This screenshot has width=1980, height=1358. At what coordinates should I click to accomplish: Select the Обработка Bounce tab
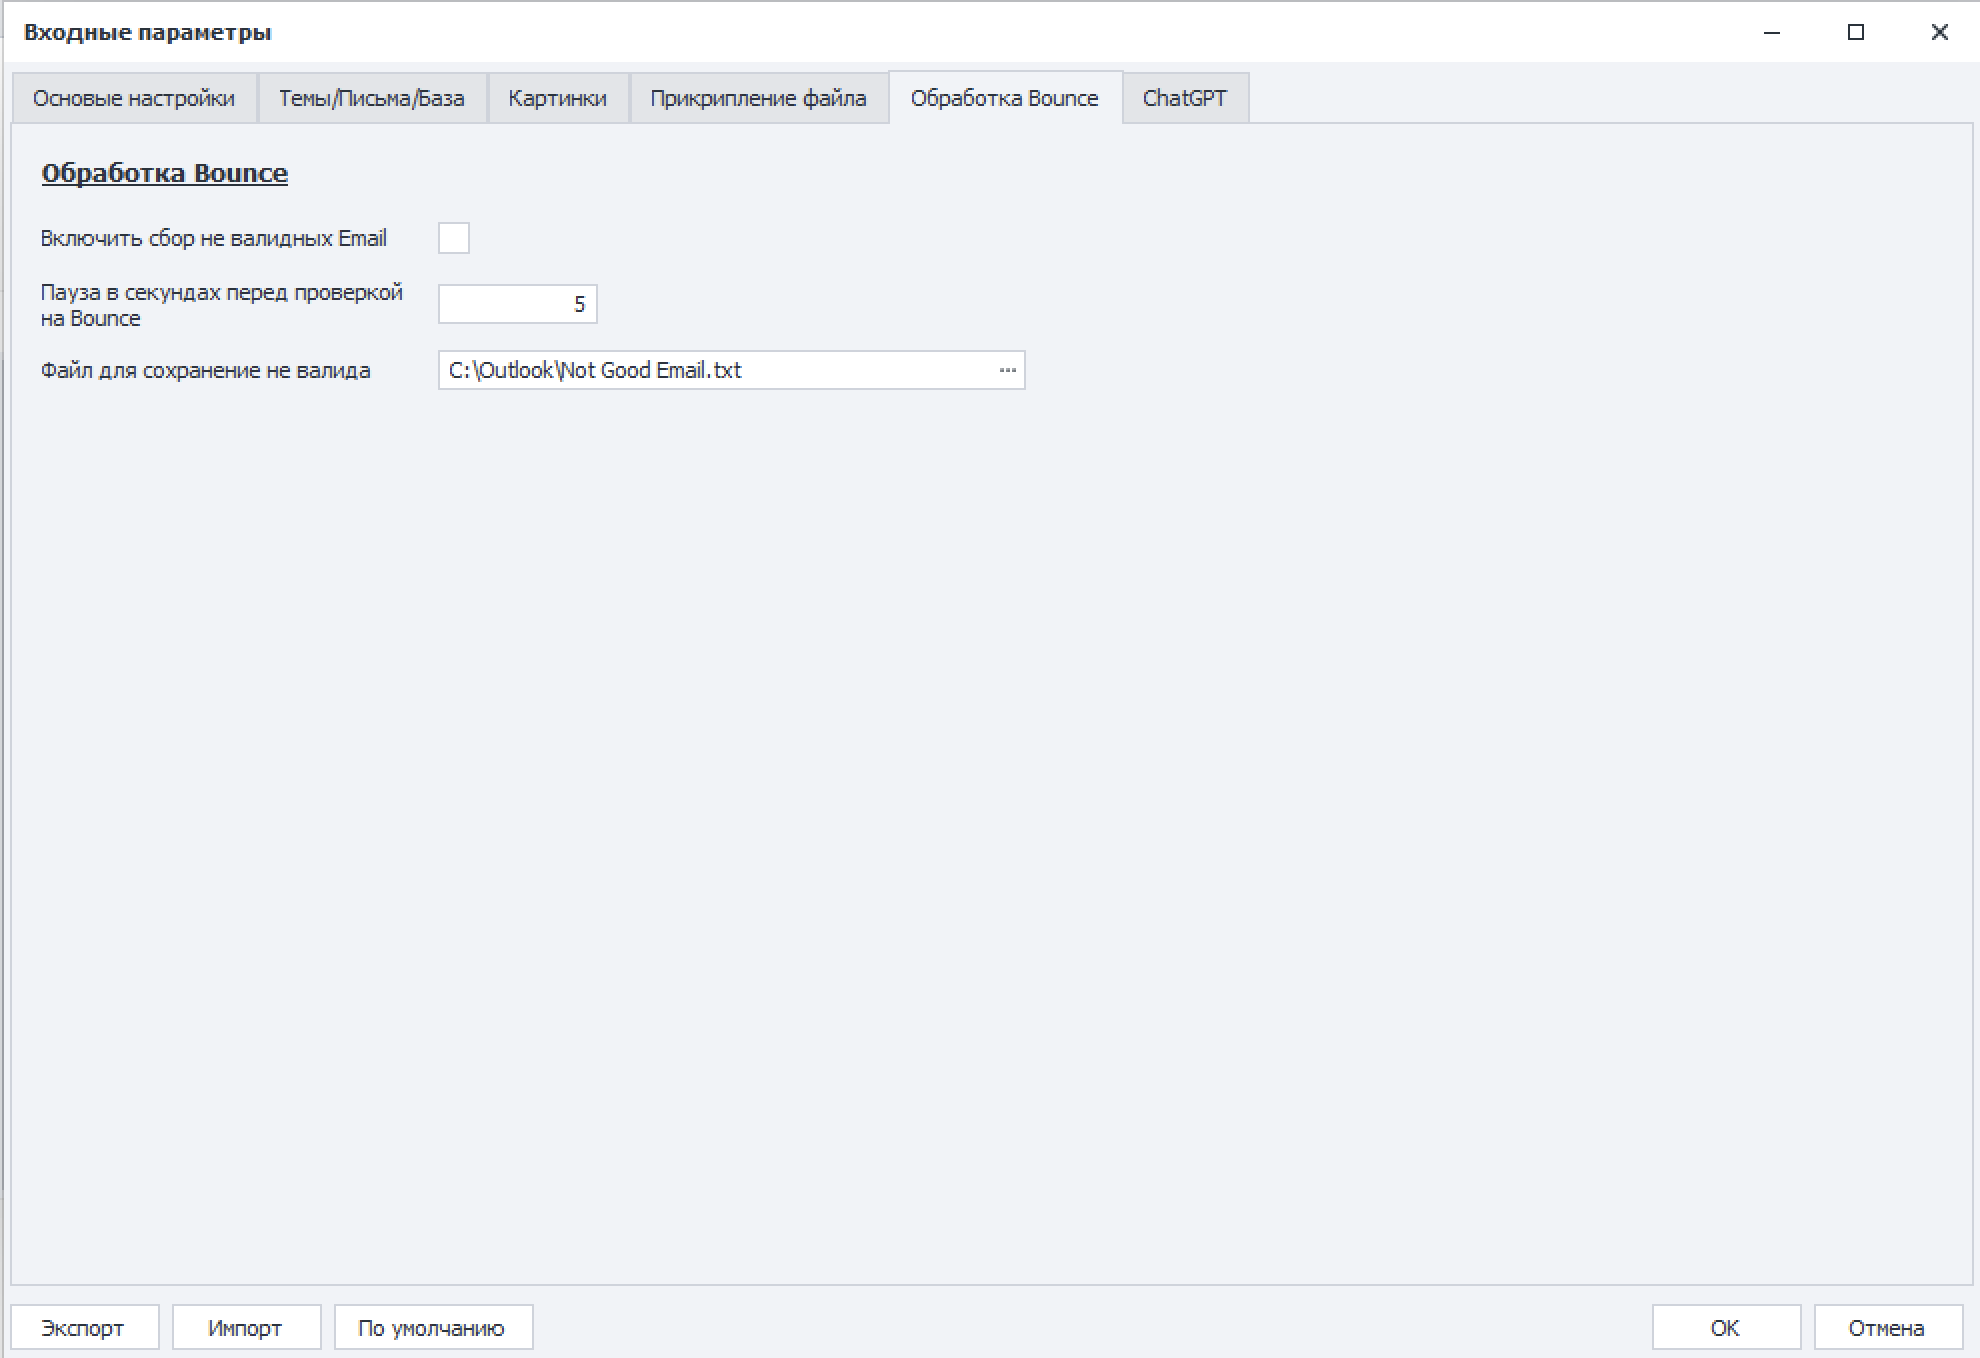click(x=1004, y=98)
